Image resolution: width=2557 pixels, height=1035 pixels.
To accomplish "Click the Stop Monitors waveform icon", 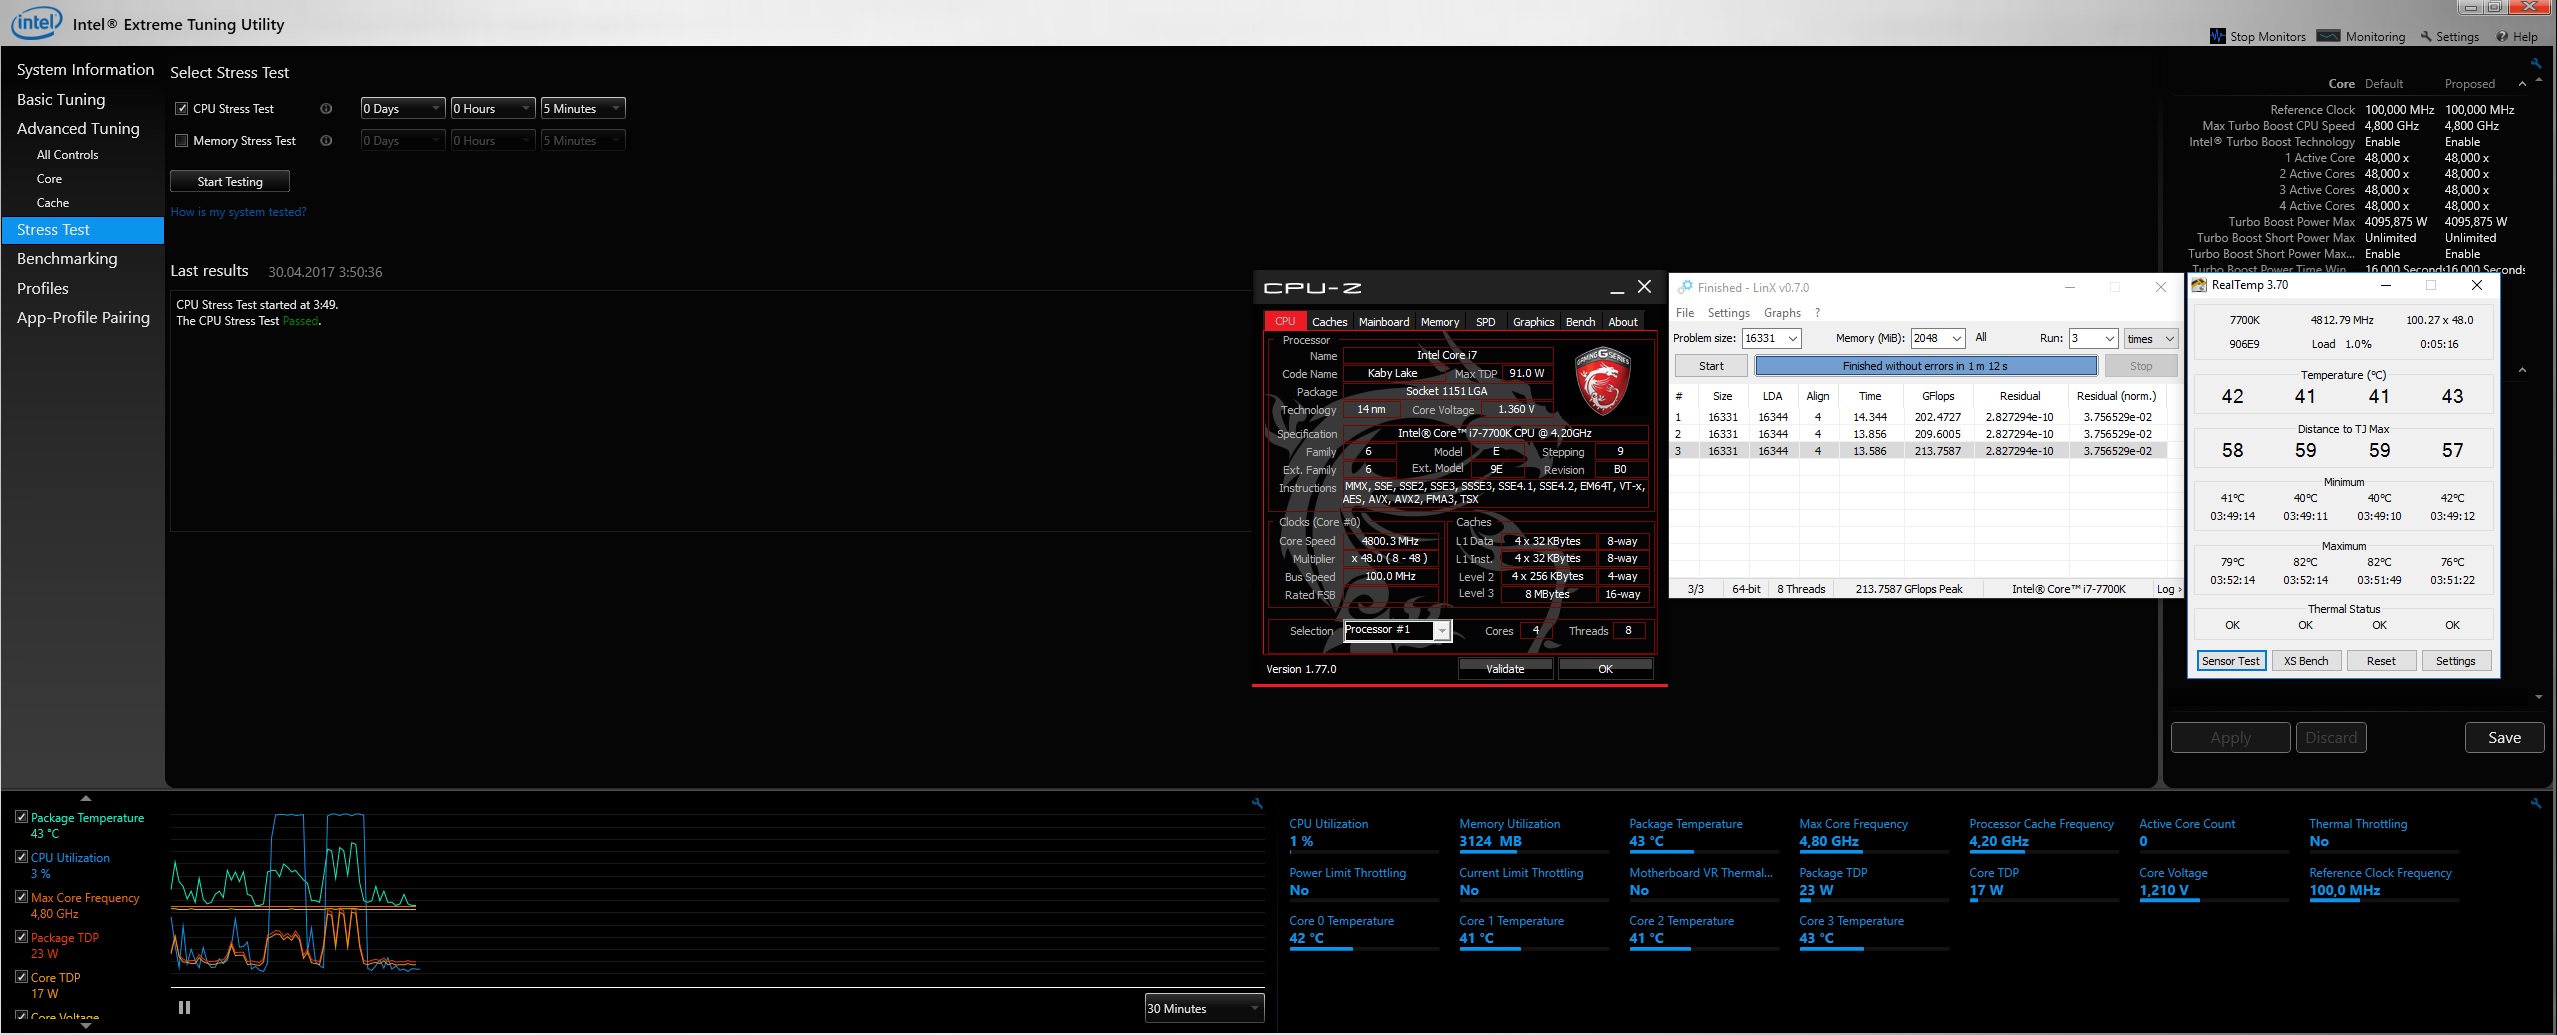I will [x=2217, y=36].
